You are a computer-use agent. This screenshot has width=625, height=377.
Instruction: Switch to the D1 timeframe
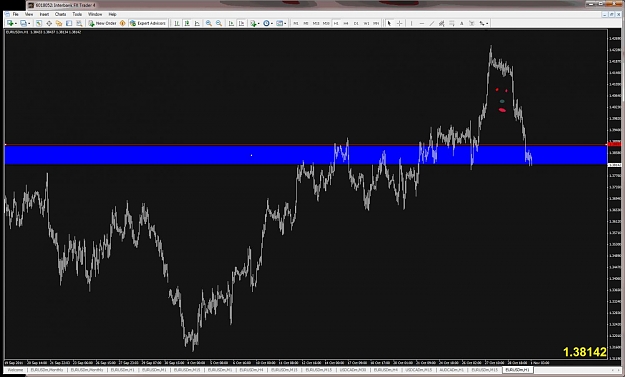pos(356,24)
